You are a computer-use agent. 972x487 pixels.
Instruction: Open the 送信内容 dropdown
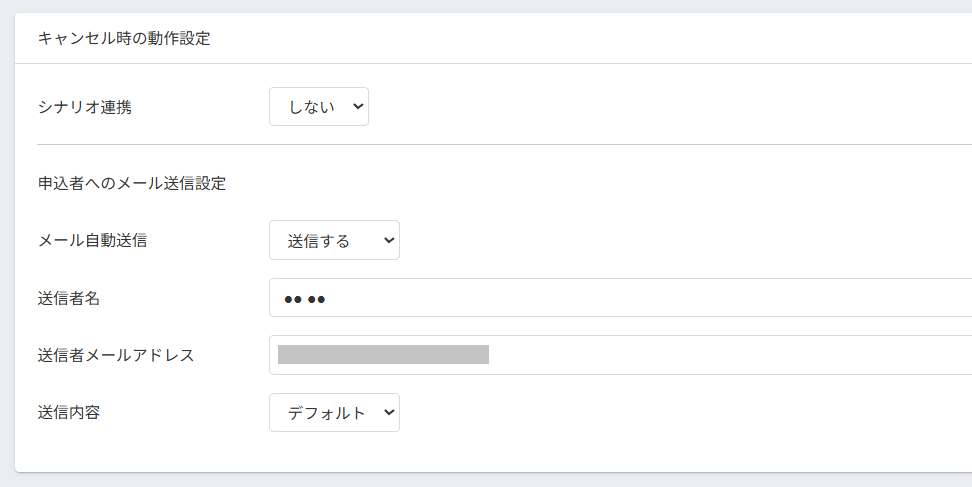pyautogui.click(x=334, y=412)
